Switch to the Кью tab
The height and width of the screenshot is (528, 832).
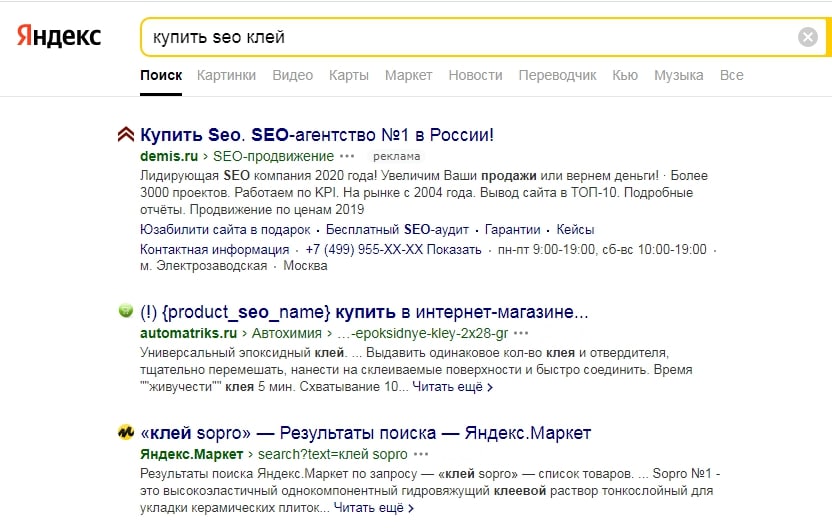(625, 75)
